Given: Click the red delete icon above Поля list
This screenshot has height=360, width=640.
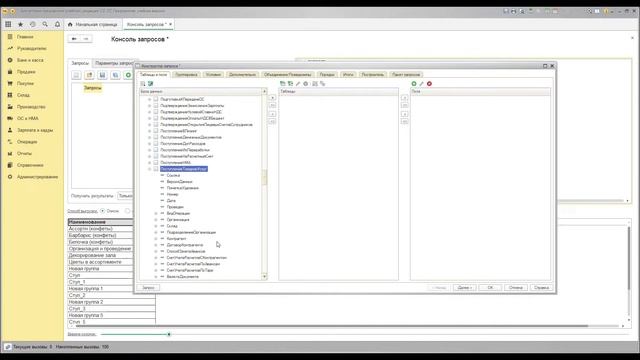Looking at the screenshot, I should click(x=429, y=84).
